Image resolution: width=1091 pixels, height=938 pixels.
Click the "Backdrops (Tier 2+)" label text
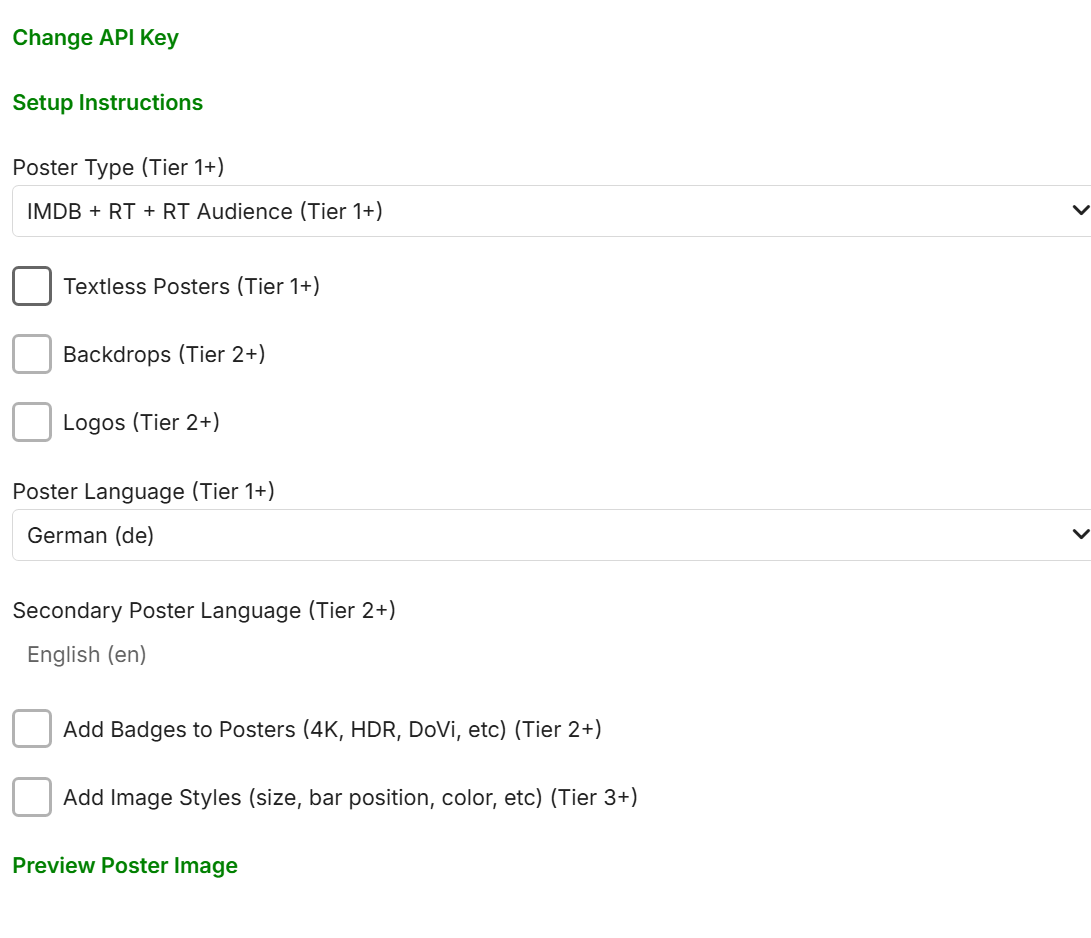[164, 354]
